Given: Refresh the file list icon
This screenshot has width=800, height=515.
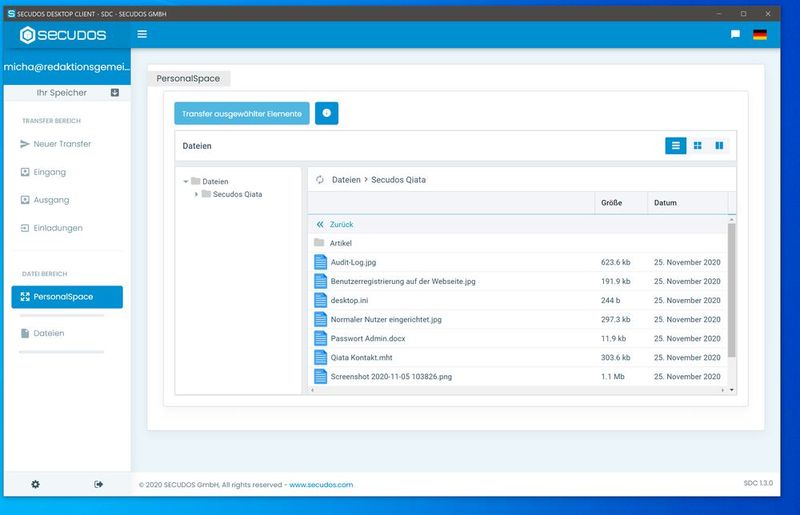Looking at the screenshot, I should point(320,180).
